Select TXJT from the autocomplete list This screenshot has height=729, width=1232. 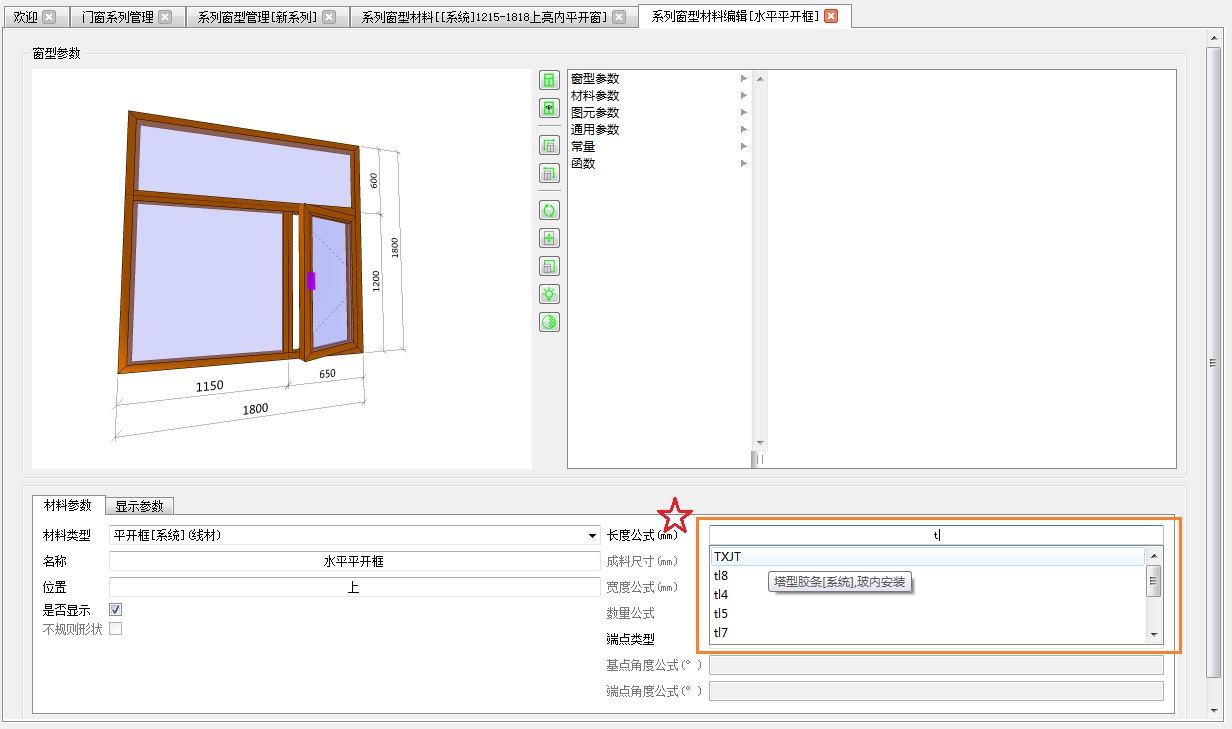928,557
